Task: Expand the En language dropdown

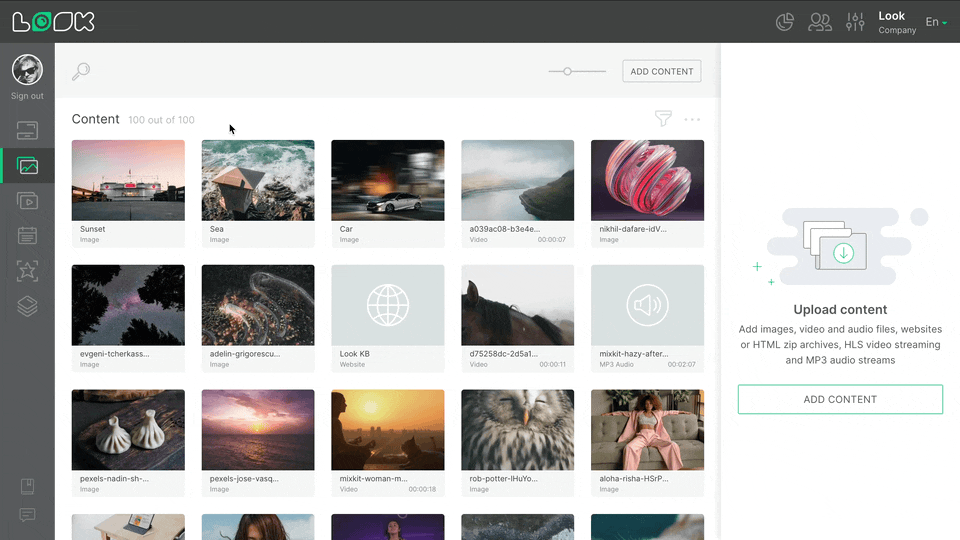Action: pyautogui.click(x=936, y=22)
